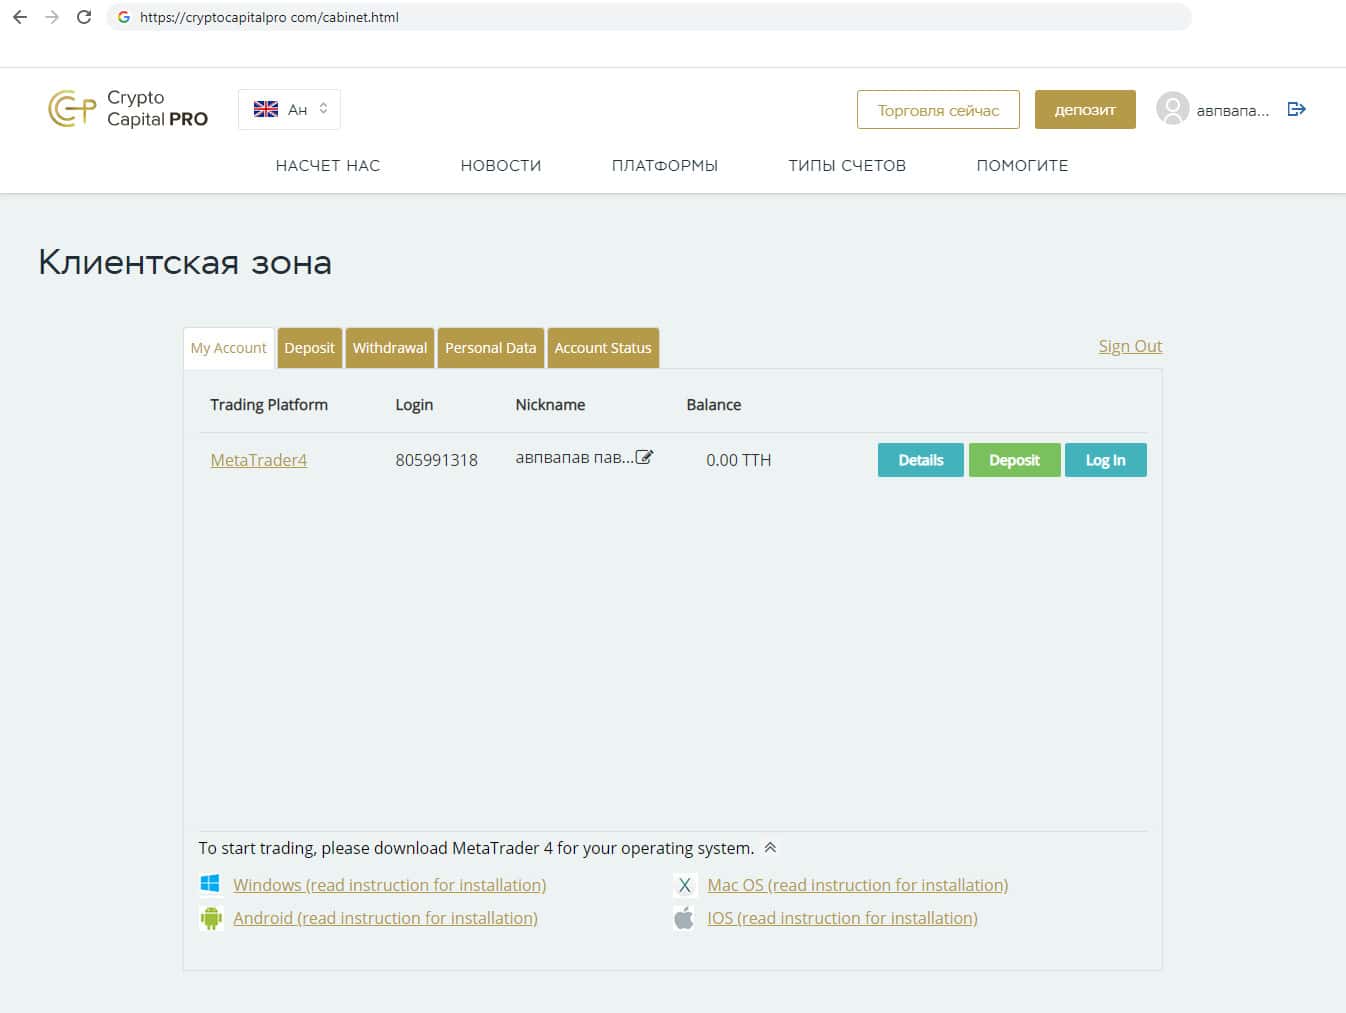The width and height of the screenshot is (1346, 1013).
Task: Click the logout arrow icon in header
Action: 1297,109
